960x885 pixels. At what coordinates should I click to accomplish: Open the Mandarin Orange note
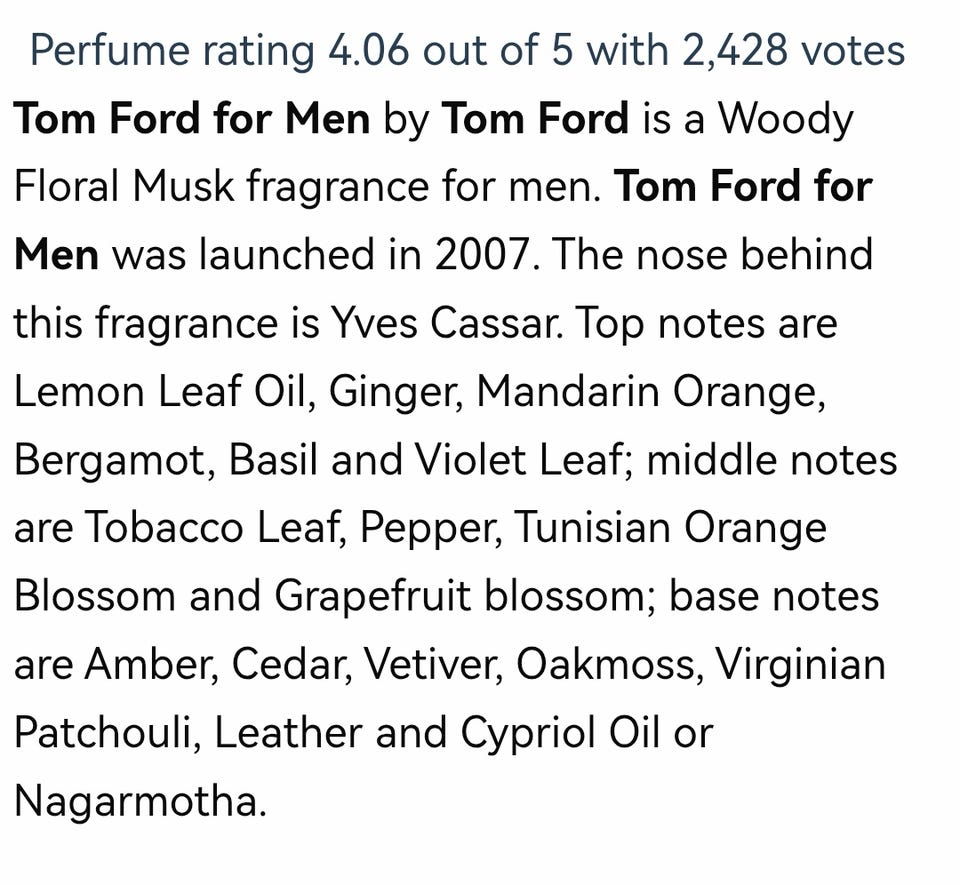pyautogui.click(x=650, y=391)
